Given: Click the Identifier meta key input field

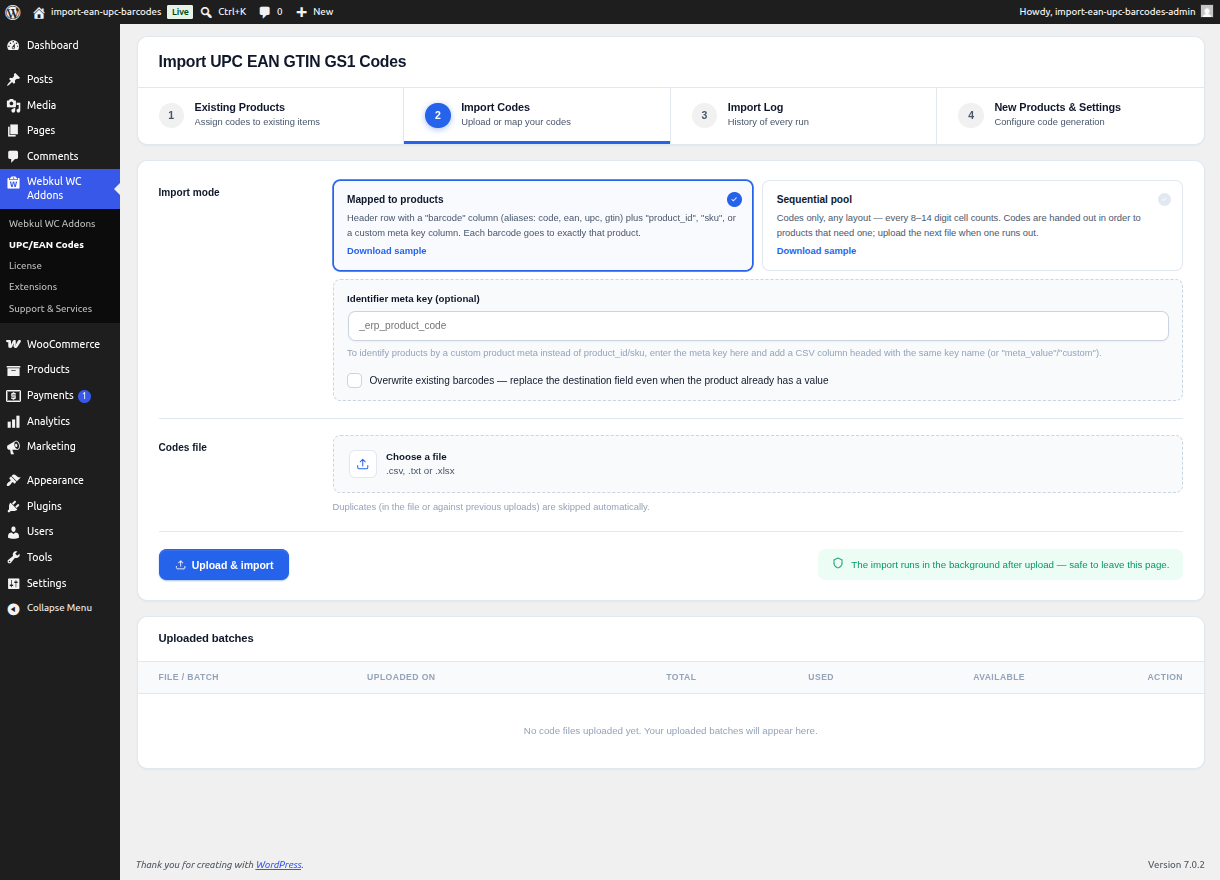Looking at the screenshot, I should click(x=758, y=326).
